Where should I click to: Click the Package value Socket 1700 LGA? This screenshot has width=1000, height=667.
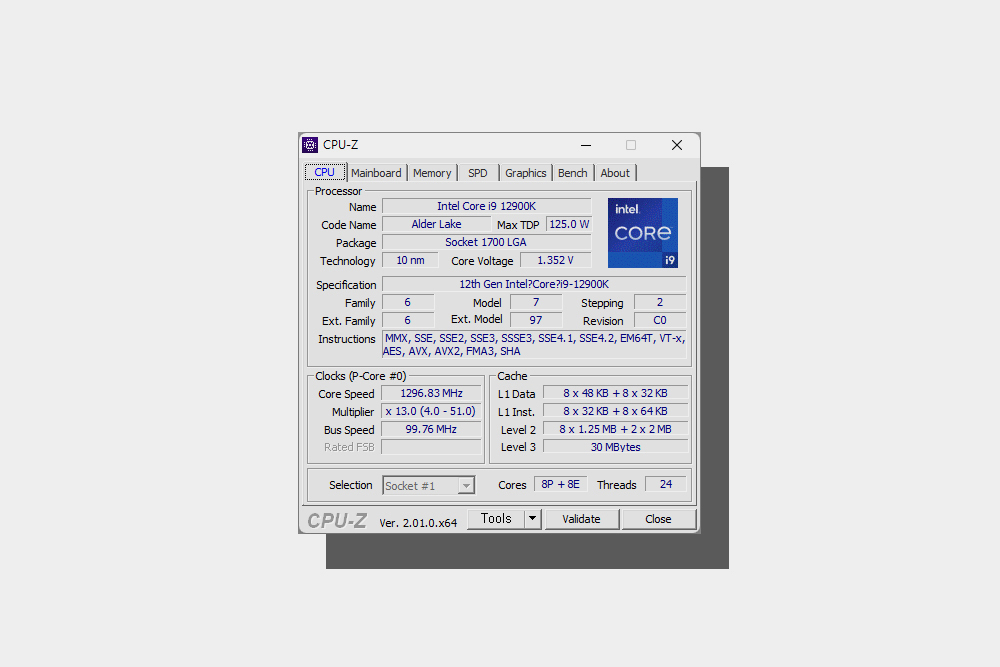tap(487, 242)
